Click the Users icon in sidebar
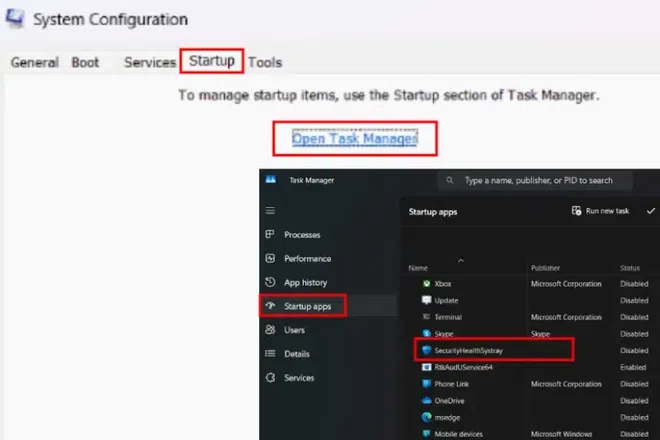 click(270, 330)
